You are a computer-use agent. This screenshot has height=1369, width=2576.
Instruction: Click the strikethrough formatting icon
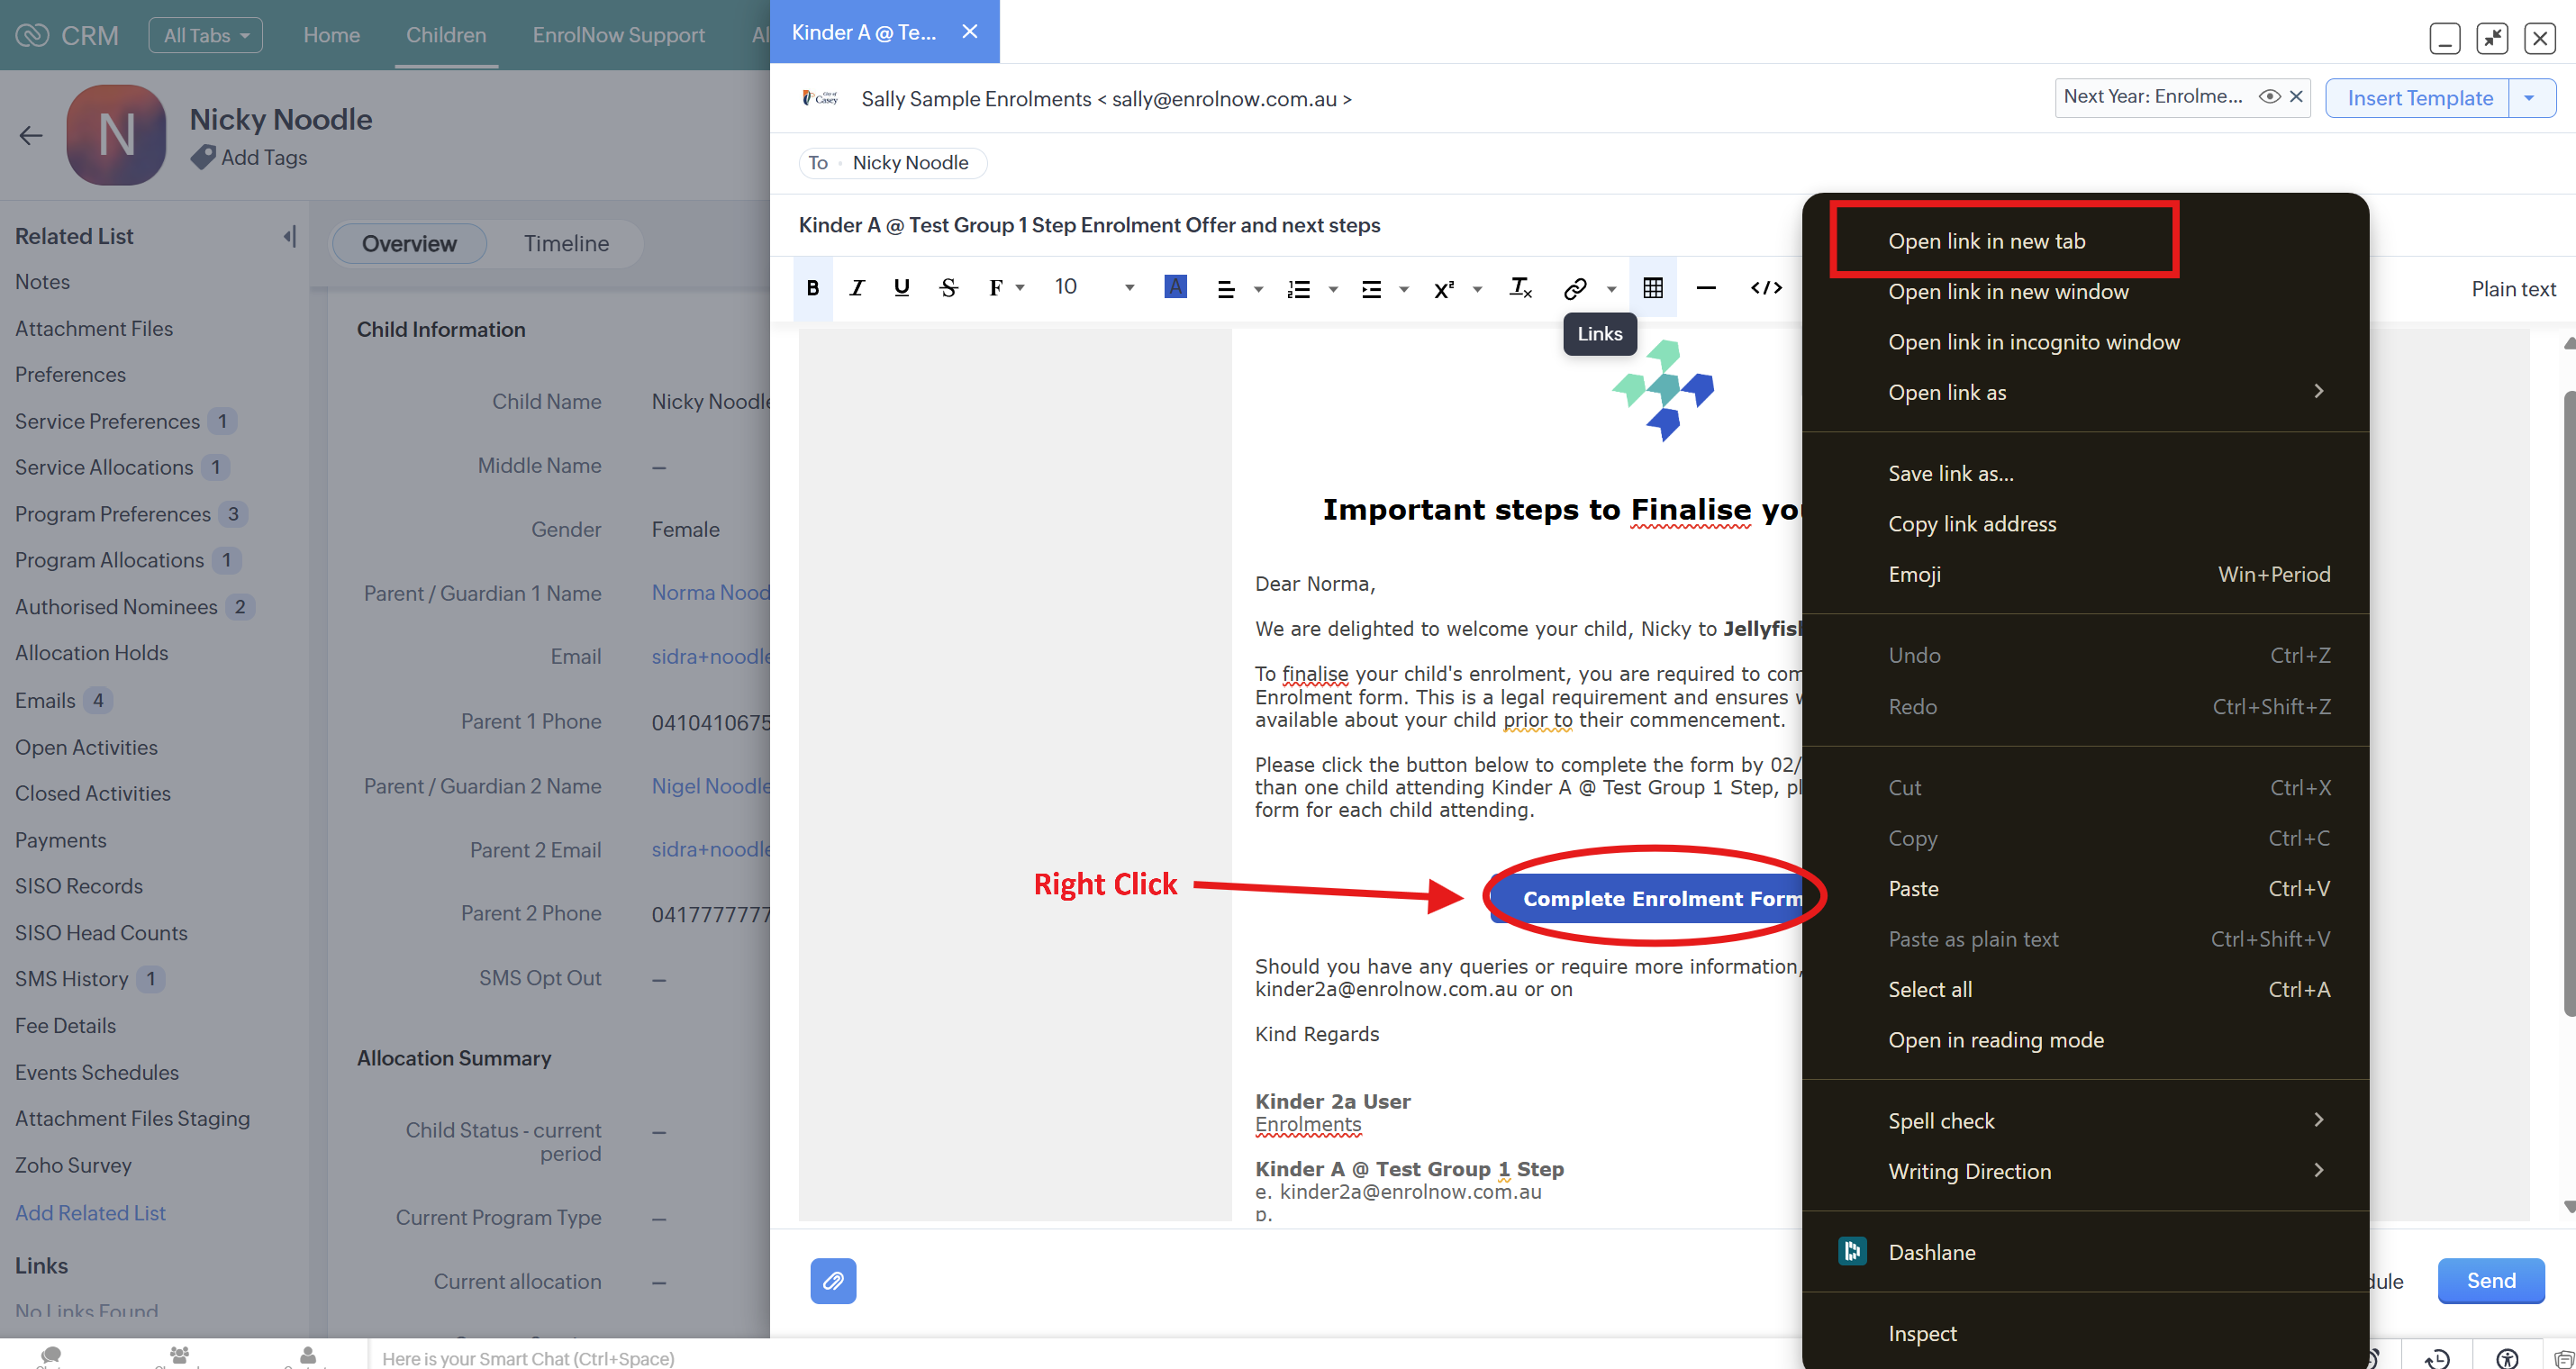click(x=948, y=288)
